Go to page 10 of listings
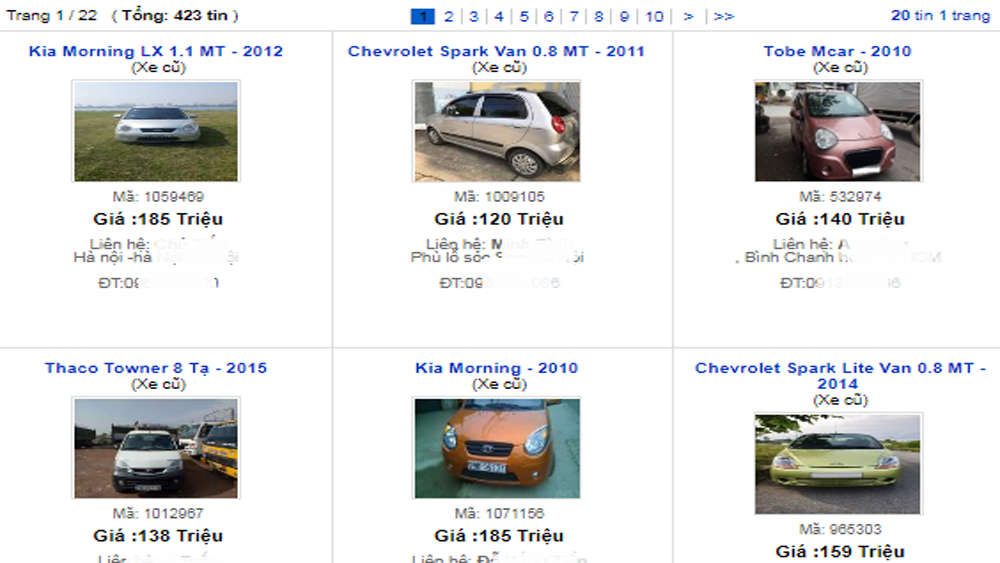 click(654, 17)
